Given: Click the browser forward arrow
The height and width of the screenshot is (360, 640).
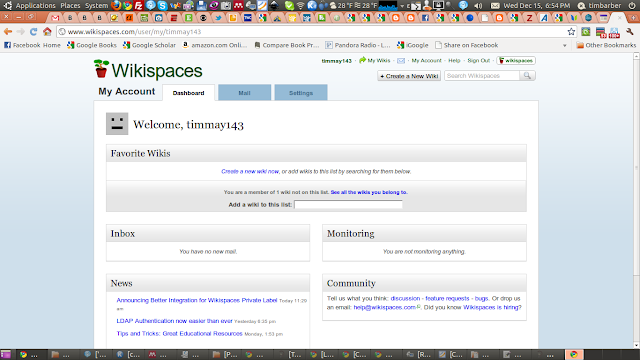Looking at the screenshot, I should [20, 32].
